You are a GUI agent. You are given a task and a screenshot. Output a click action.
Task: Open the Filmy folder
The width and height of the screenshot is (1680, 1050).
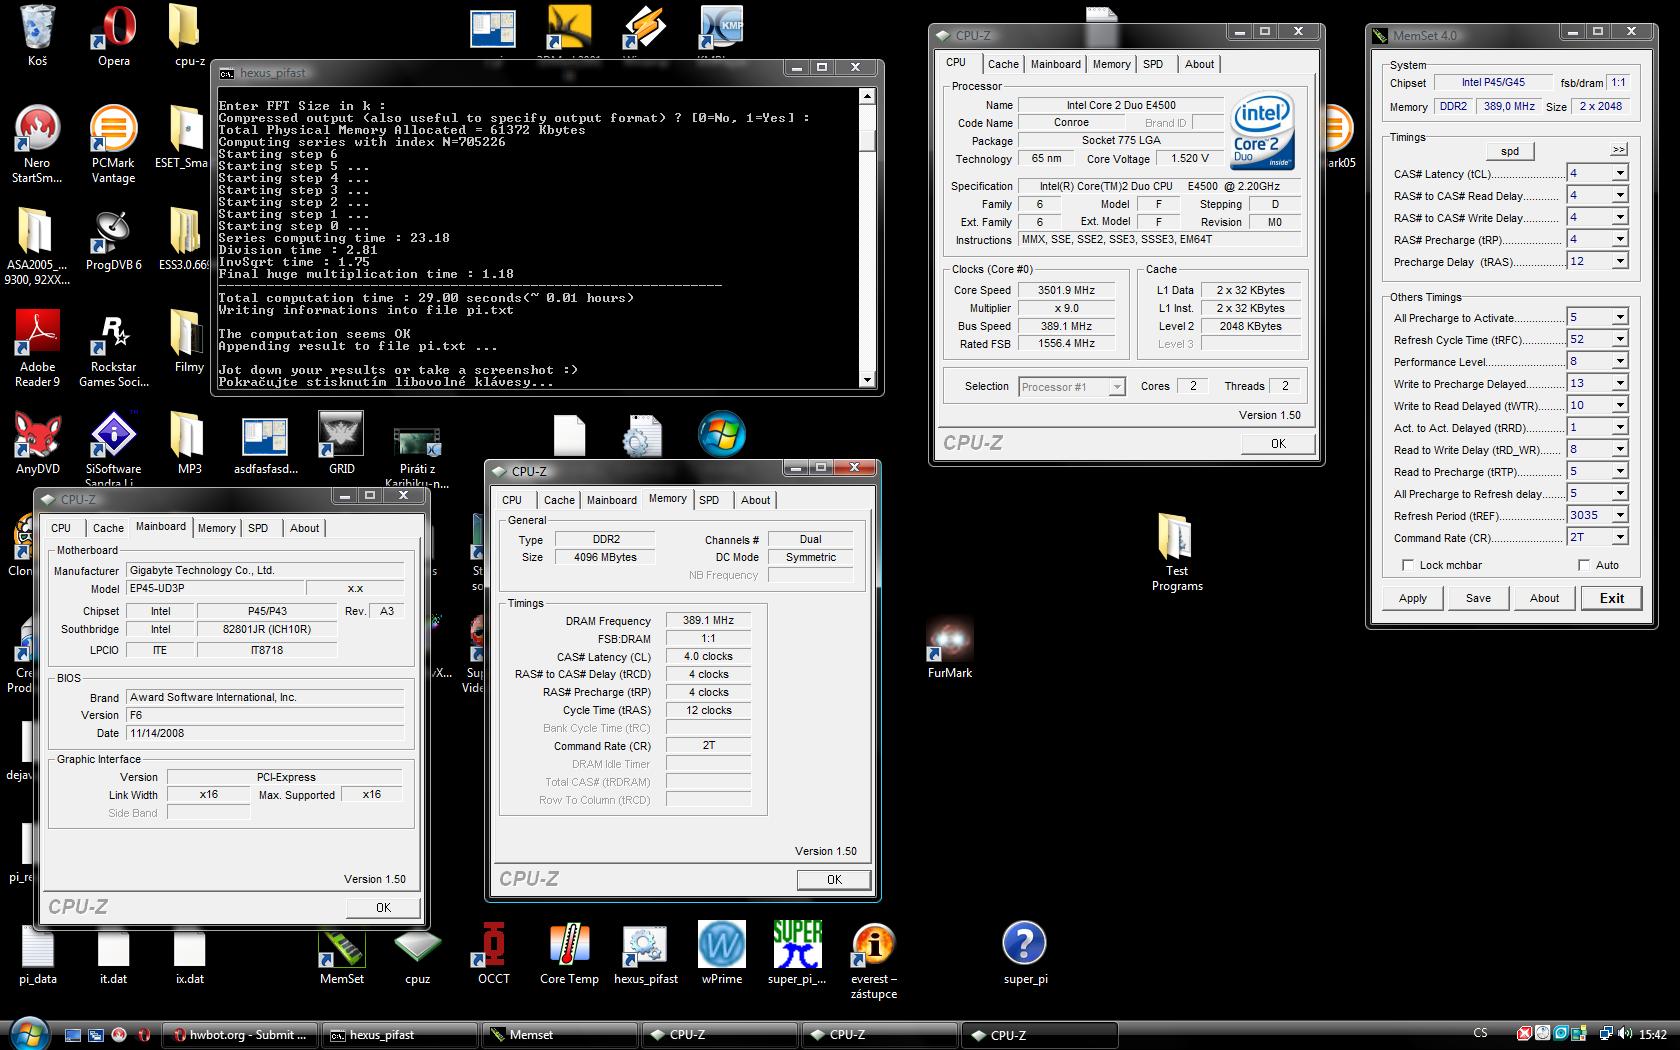tap(189, 342)
